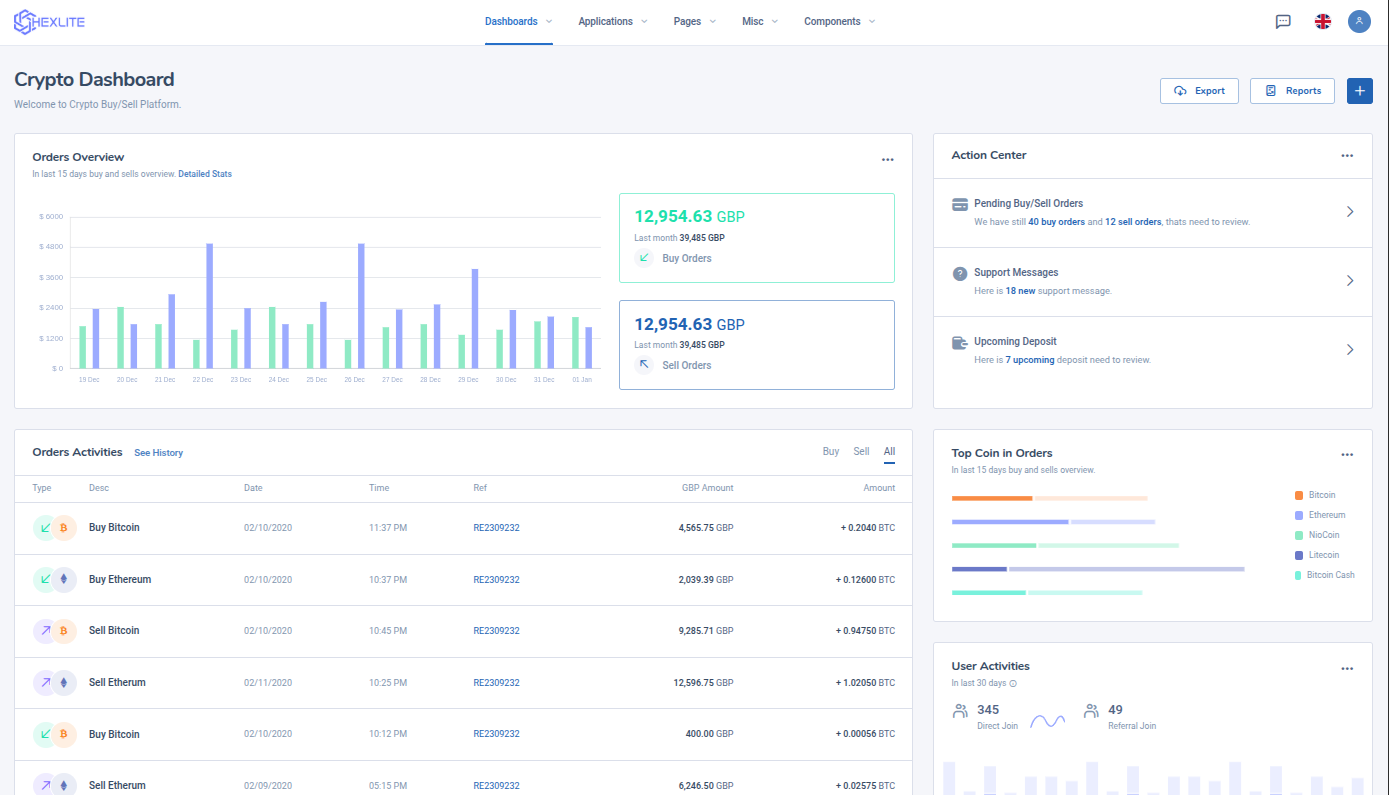Click the UK flag language icon
Screen dimensions: 1389x795
click(x=1322, y=21)
